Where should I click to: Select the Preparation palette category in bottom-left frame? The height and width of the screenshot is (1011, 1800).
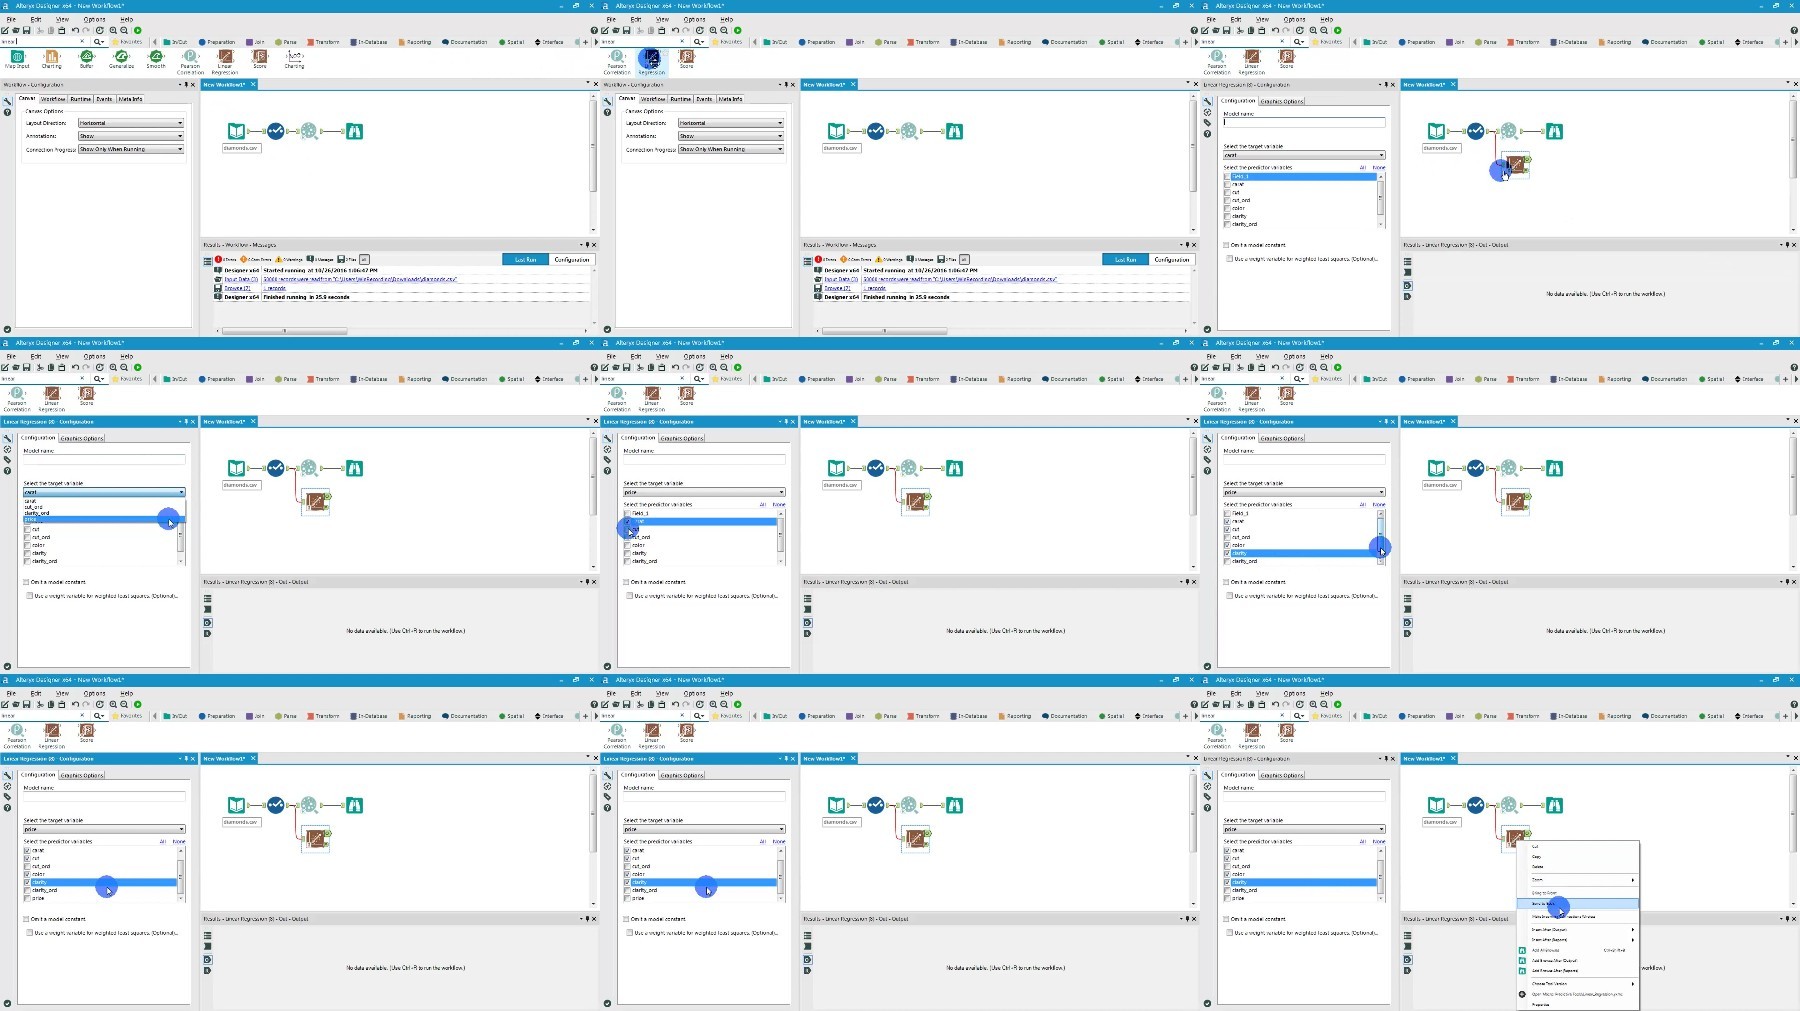[217, 716]
